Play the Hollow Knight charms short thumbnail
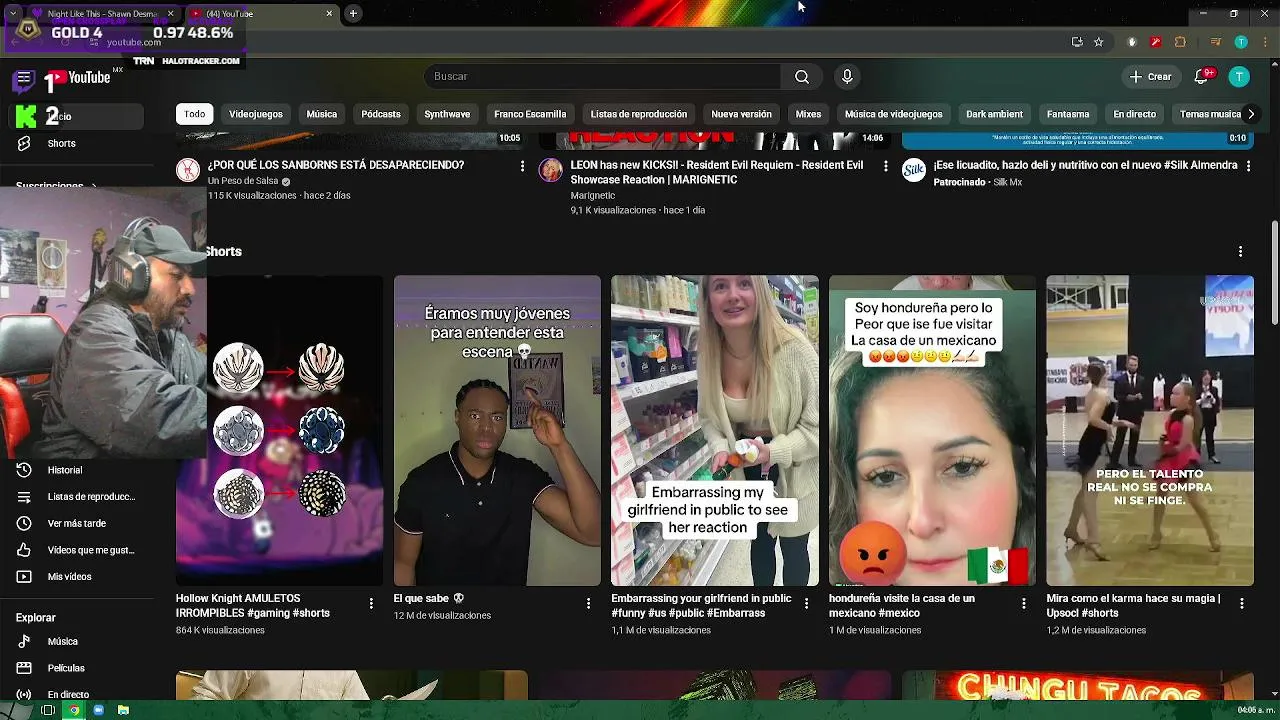1280x720 pixels. [x=279, y=431]
